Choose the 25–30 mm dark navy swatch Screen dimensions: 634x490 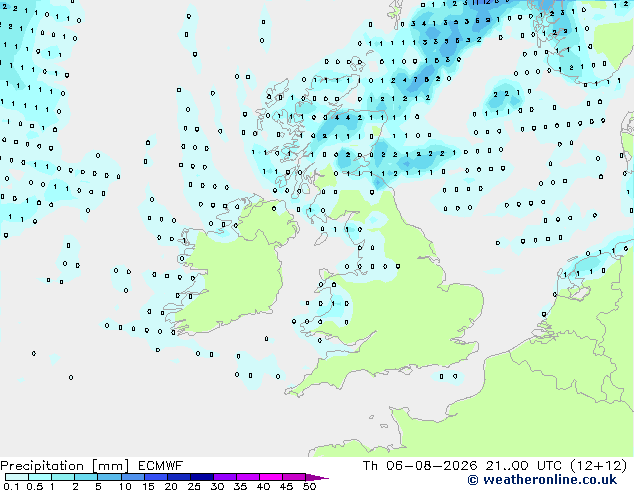click(202, 477)
